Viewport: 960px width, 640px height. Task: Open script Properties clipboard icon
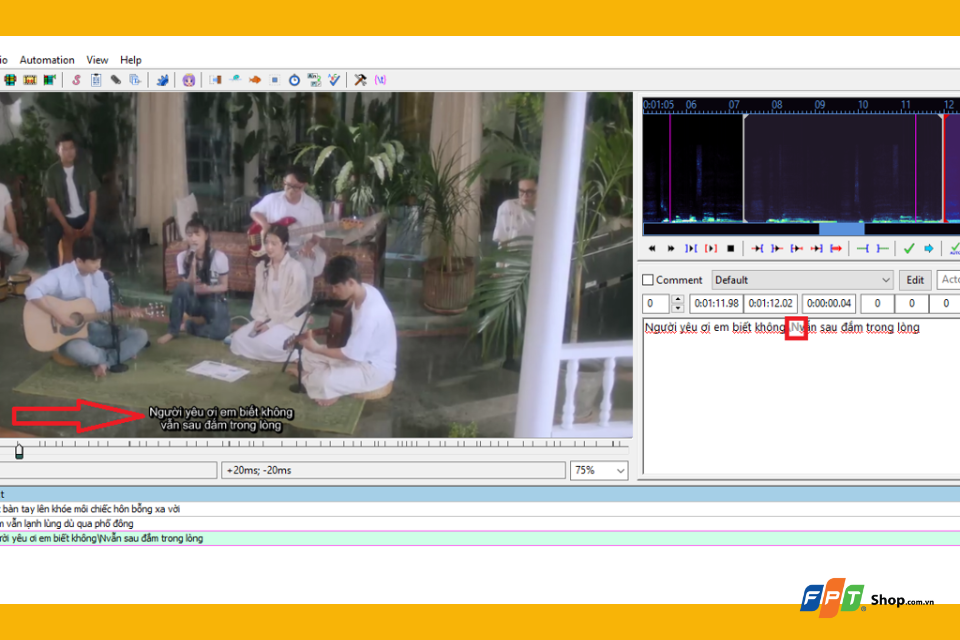[96, 80]
